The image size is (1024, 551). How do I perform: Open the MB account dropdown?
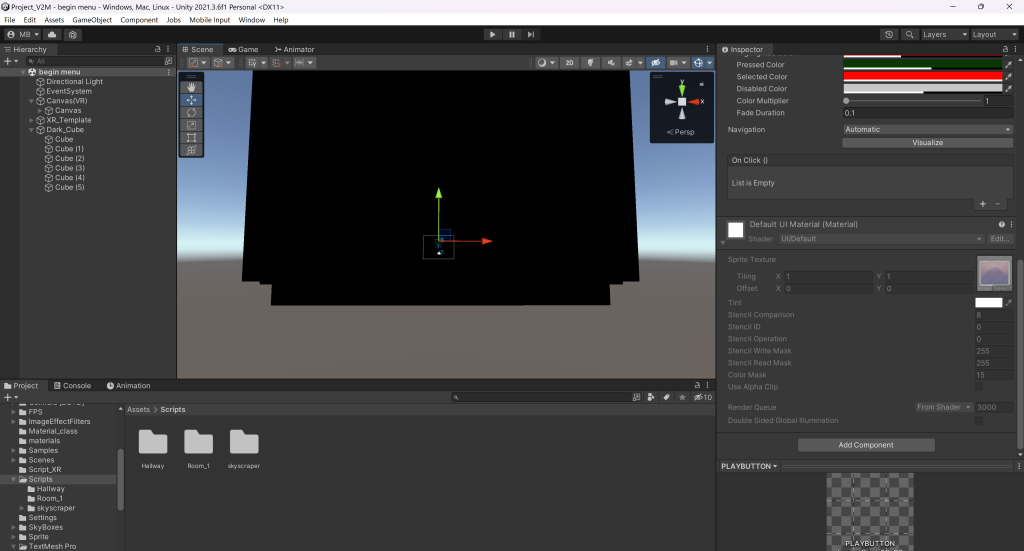[x=23, y=35]
